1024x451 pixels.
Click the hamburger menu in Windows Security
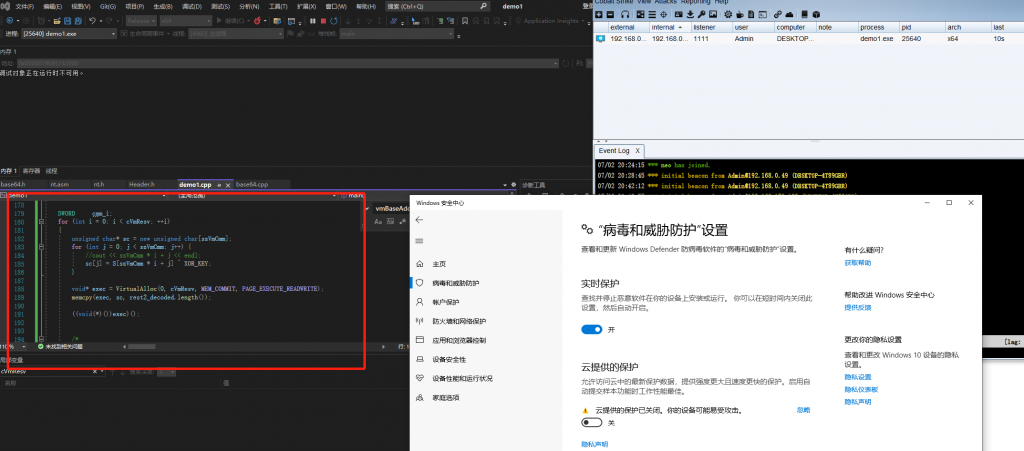(419, 241)
